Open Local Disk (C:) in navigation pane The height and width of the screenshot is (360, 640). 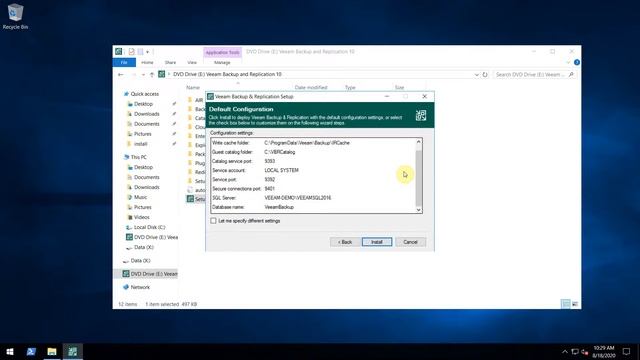(149, 227)
